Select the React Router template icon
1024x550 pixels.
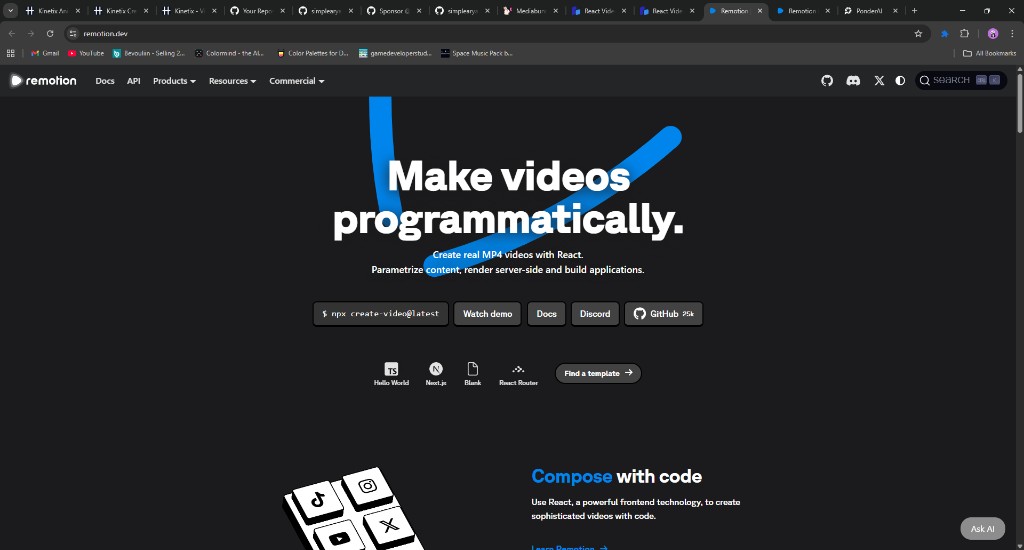tap(518, 374)
